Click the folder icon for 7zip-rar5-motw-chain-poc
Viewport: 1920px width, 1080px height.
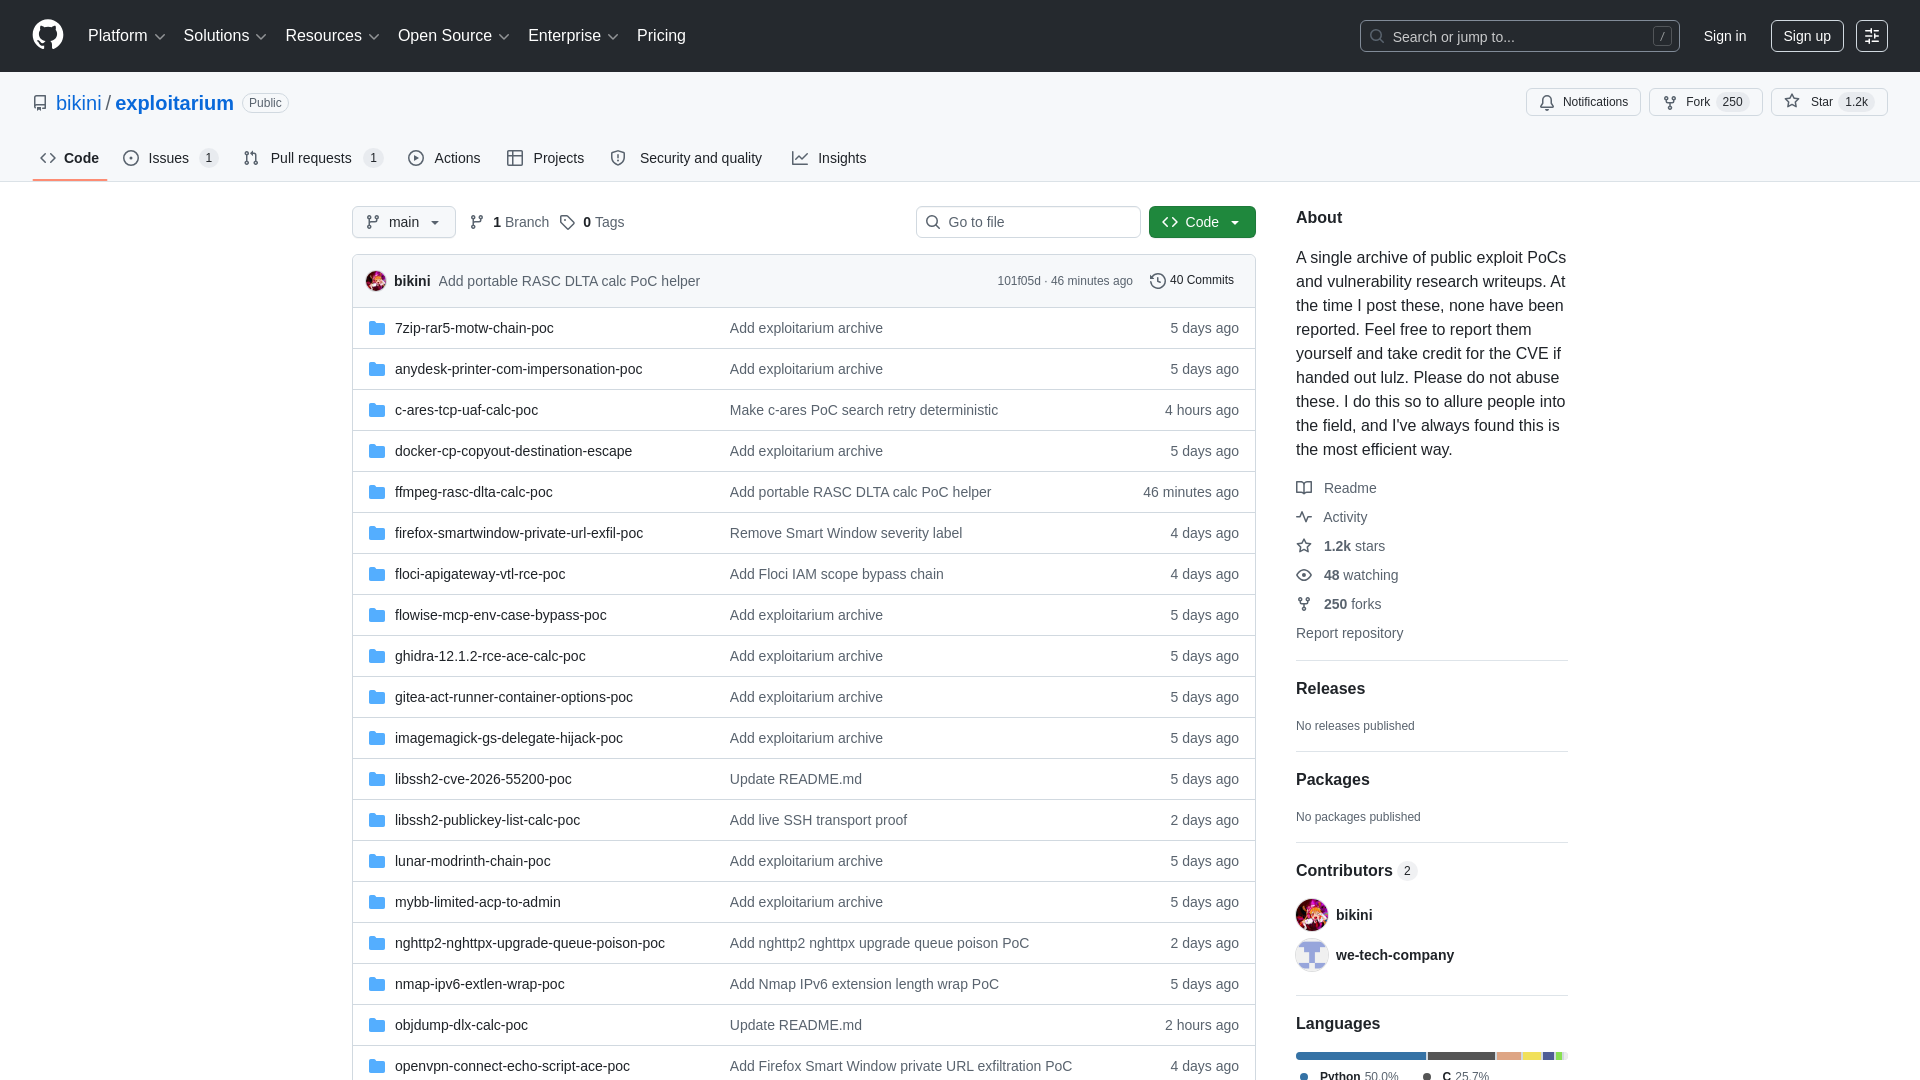tap(377, 328)
